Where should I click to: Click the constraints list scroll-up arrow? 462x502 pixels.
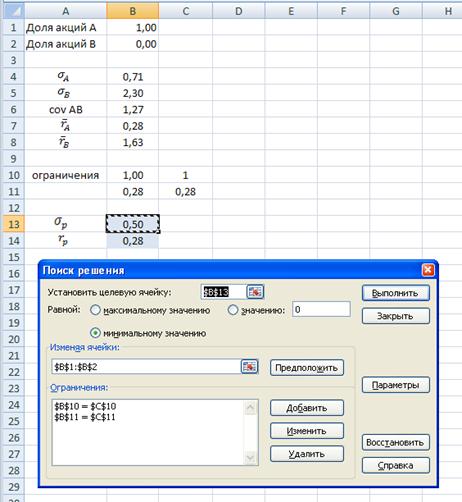tap(250, 407)
